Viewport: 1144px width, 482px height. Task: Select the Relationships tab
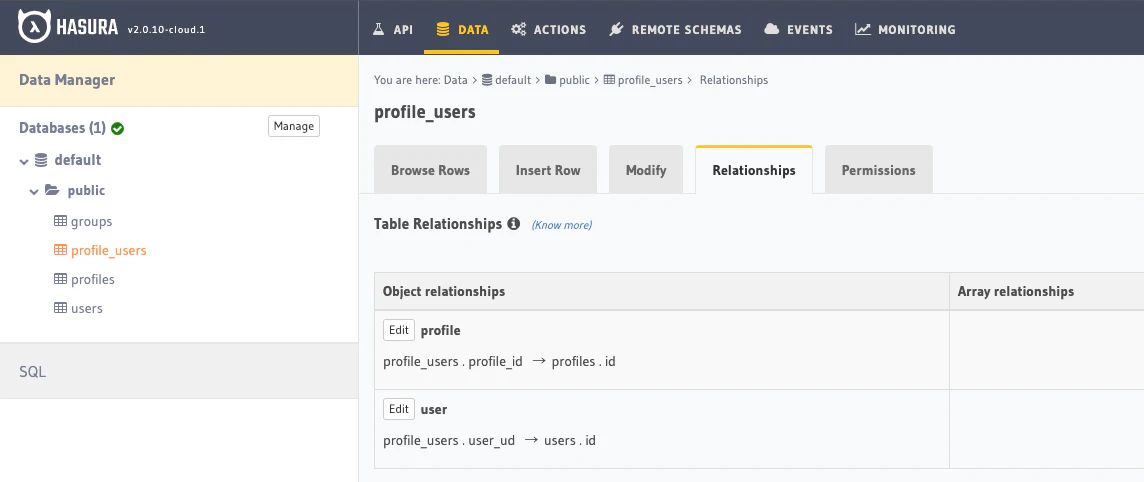pyautogui.click(x=754, y=170)
